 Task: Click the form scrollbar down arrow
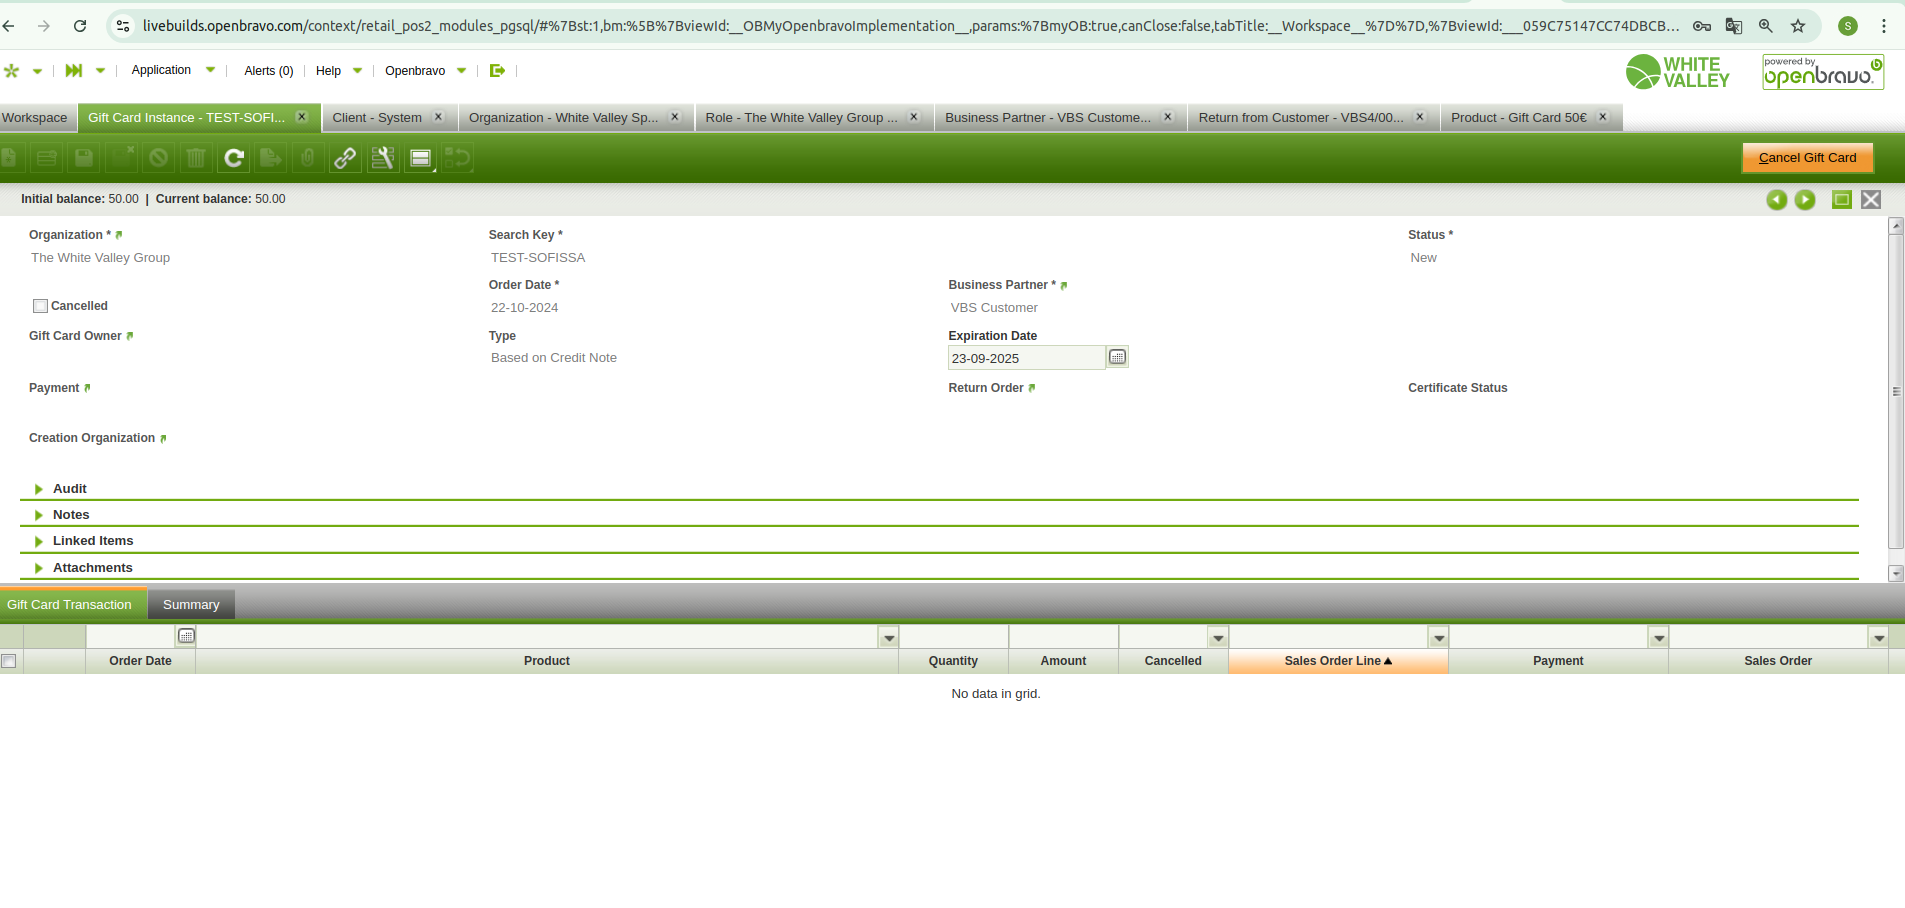[x=1895, y=574]
